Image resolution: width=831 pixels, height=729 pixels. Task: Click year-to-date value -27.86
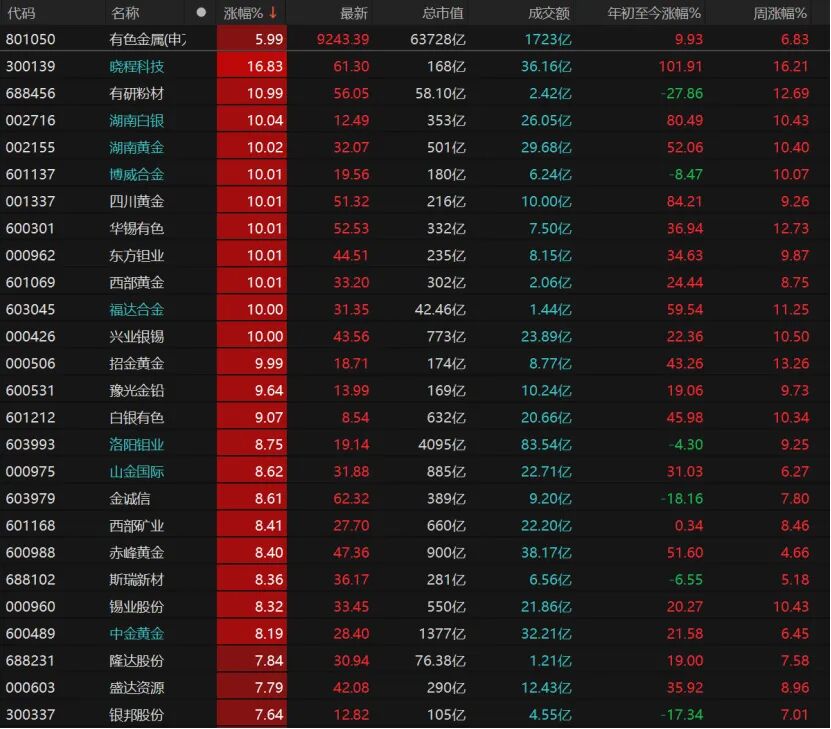(682, 94)
